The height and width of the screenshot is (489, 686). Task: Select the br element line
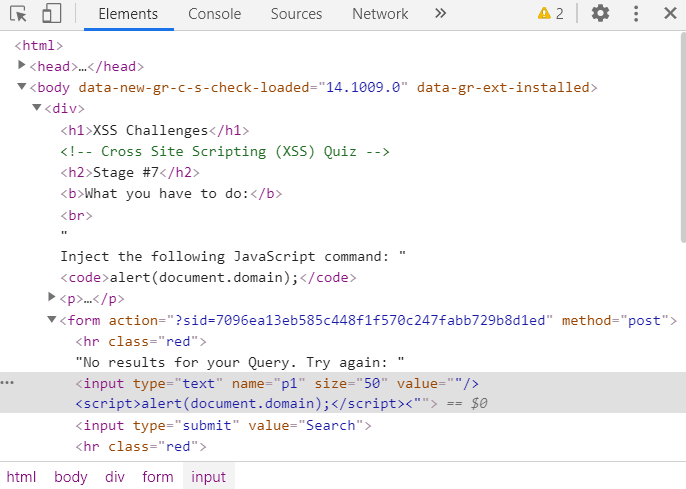click(x=77, y=215)
